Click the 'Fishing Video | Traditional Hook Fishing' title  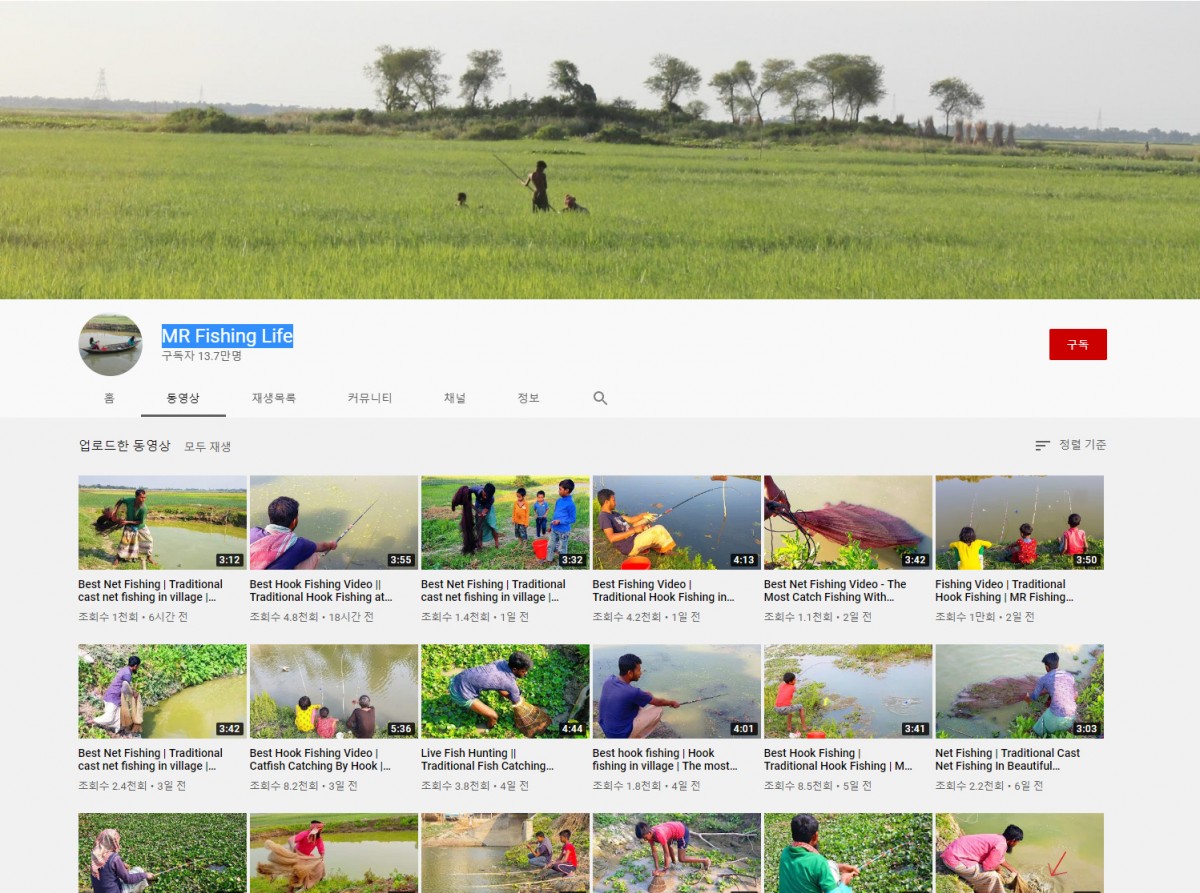[x=1003, y=591]
